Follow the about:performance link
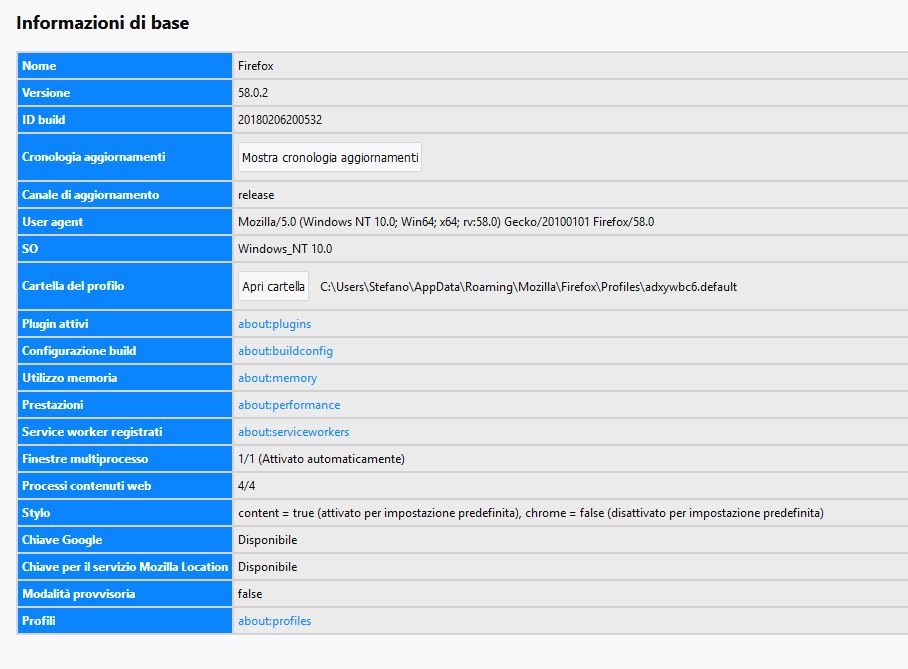 click(x=289, y=405)
